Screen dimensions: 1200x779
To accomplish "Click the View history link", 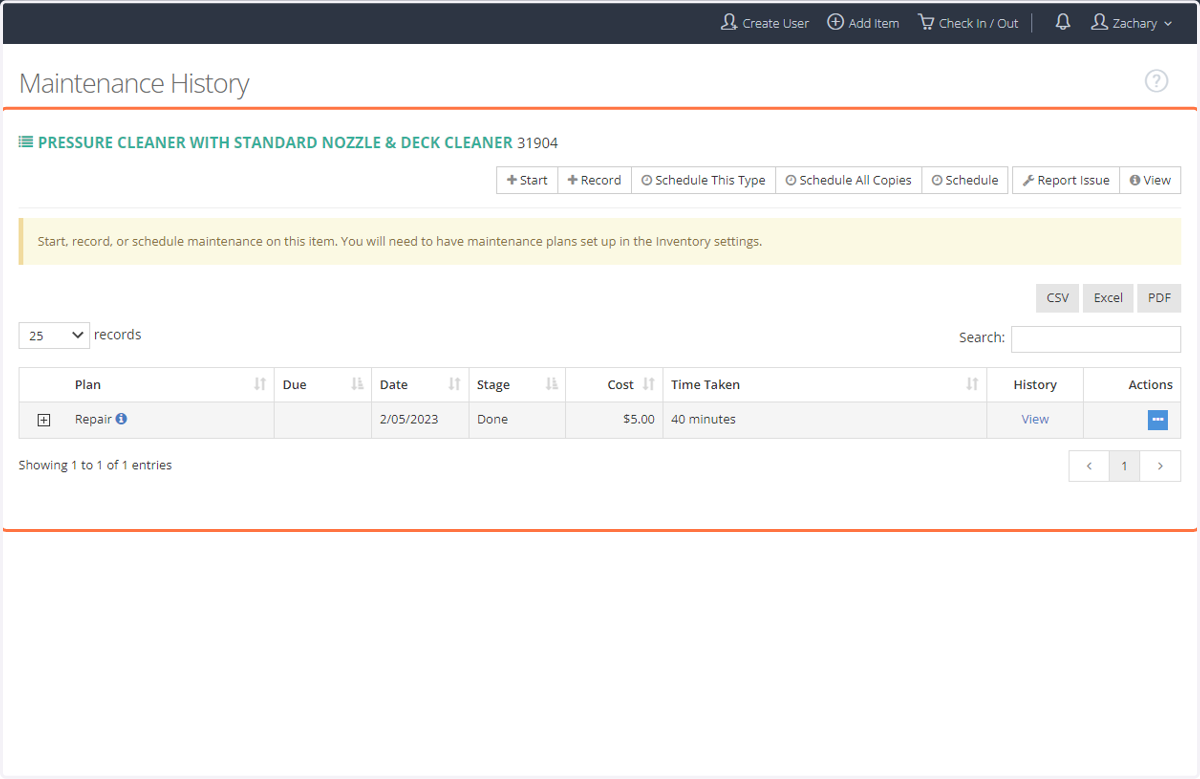I will (1035, 419).
